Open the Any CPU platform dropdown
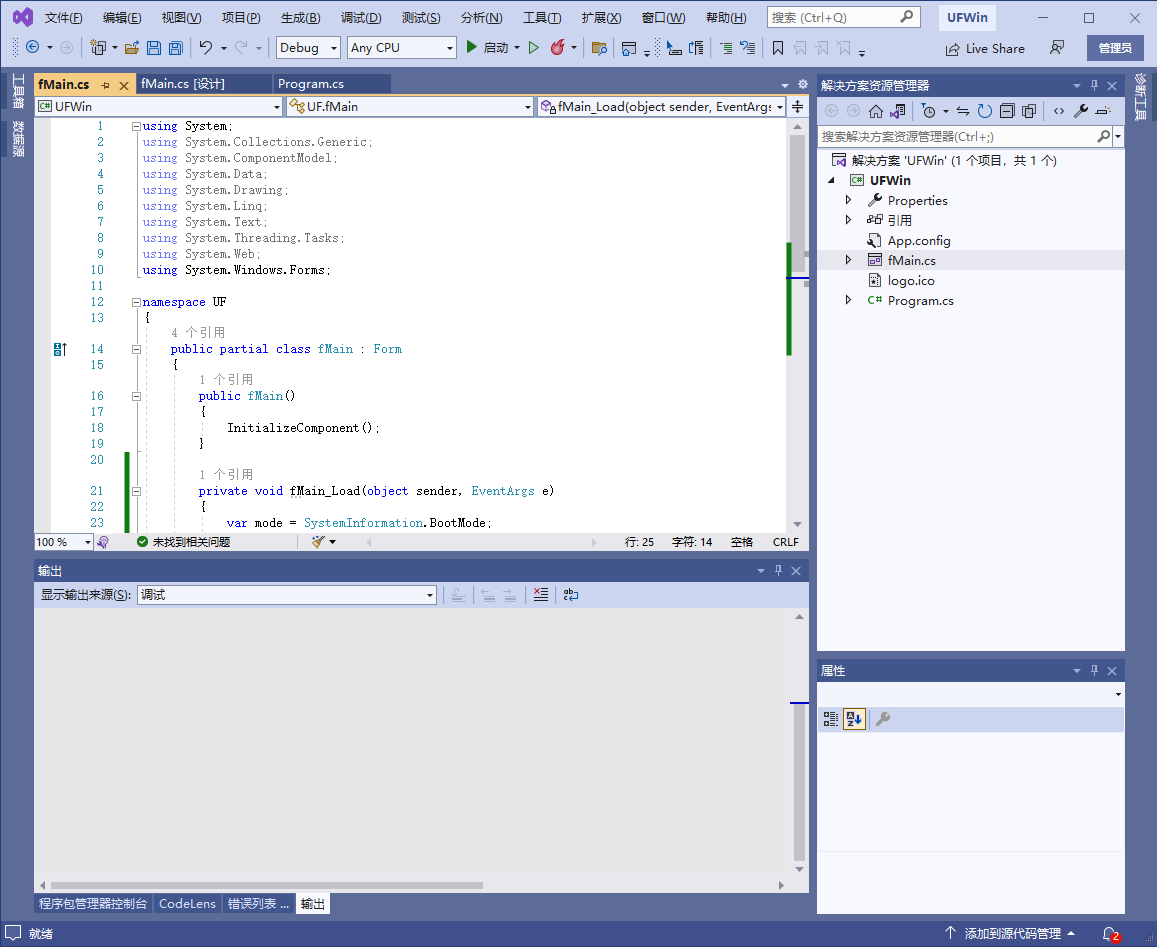 point(402,48)
